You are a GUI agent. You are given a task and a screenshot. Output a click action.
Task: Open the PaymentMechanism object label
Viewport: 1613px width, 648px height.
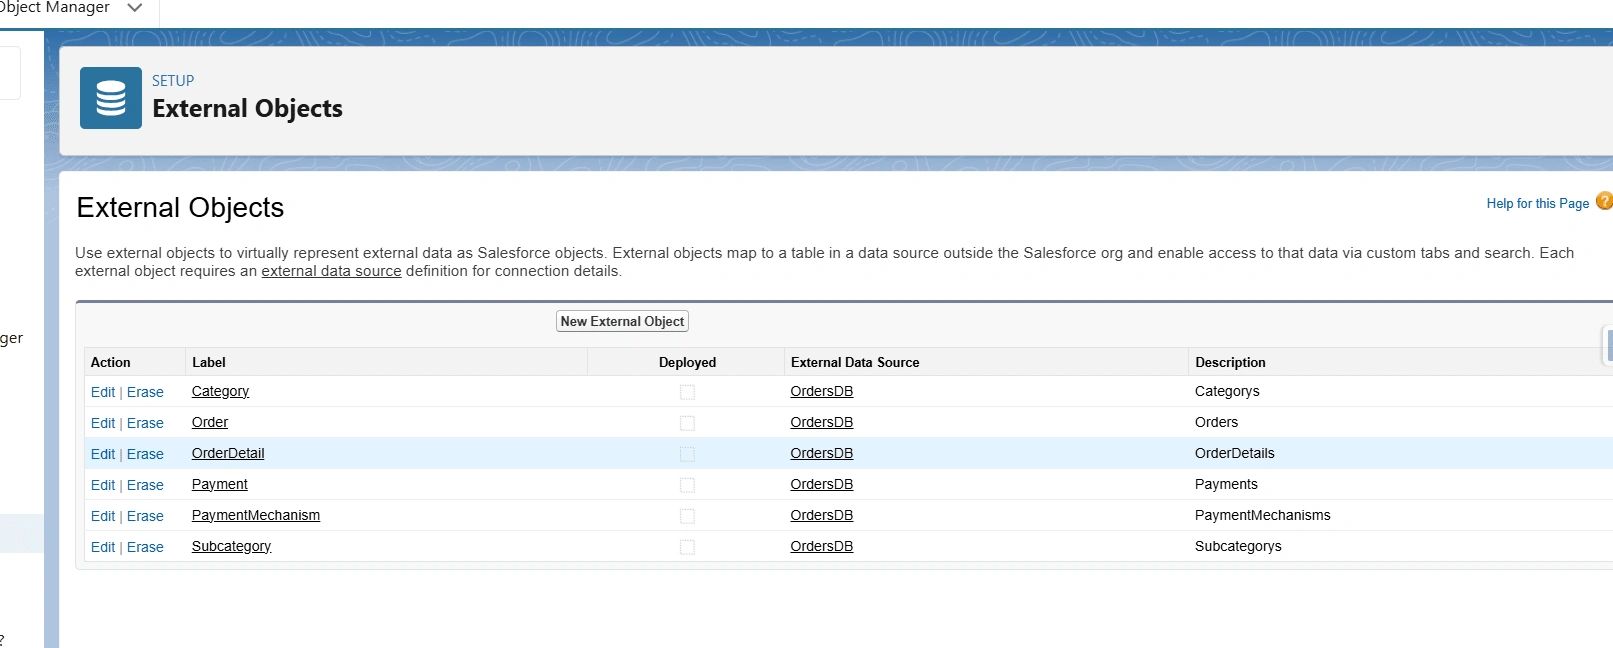pos(256,515)
